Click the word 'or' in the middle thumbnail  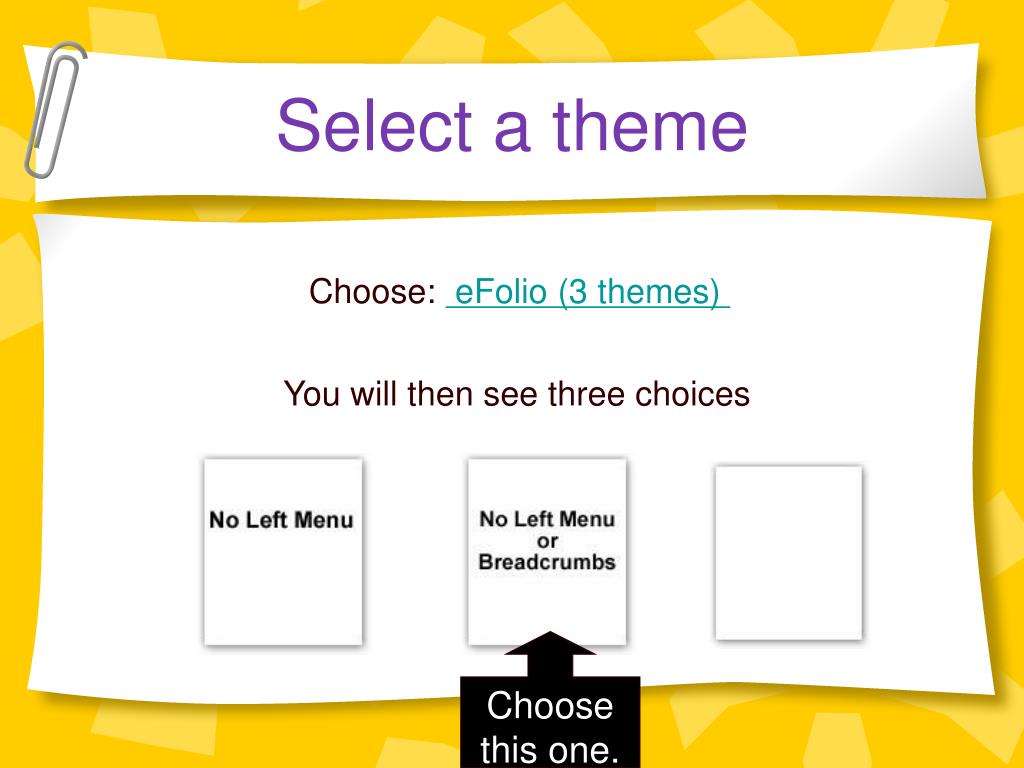[x=547, y=541]
